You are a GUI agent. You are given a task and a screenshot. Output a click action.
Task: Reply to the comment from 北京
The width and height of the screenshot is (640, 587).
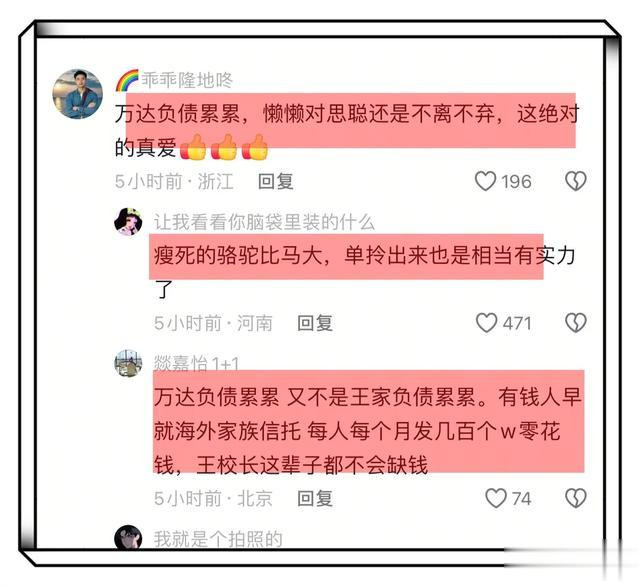coord(315,498)
